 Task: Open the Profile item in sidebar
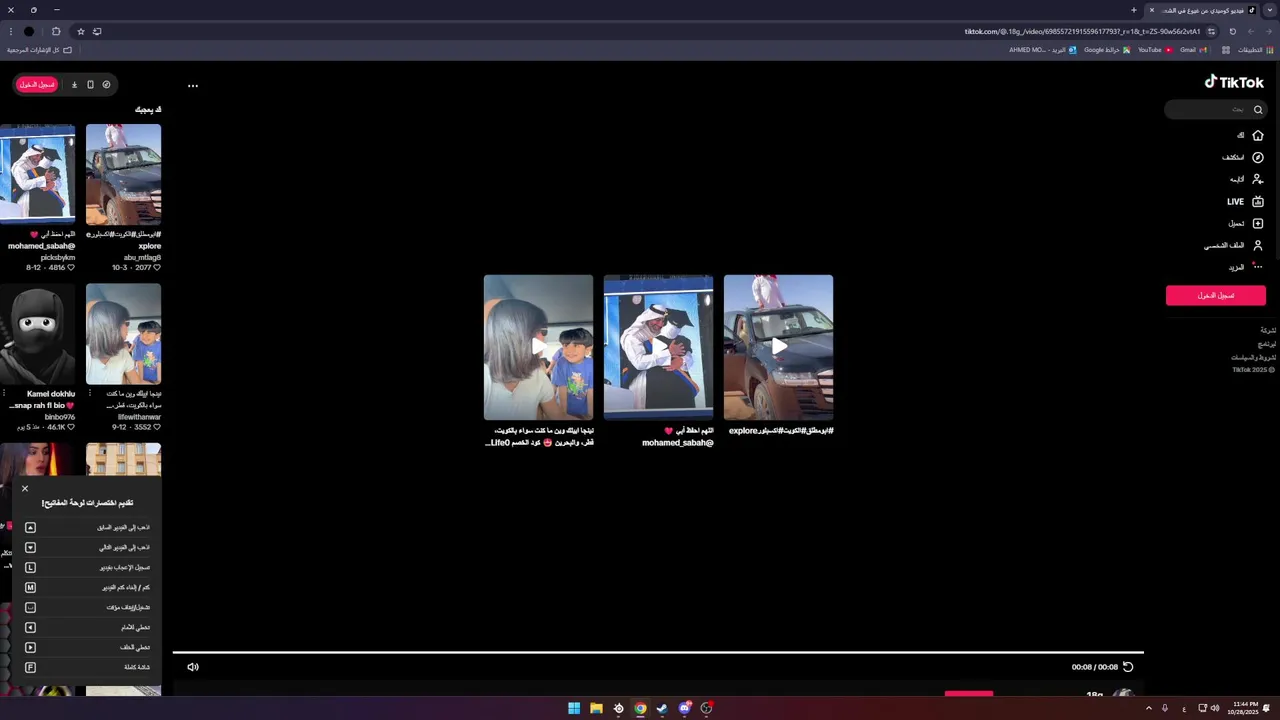coord(1234,245)
